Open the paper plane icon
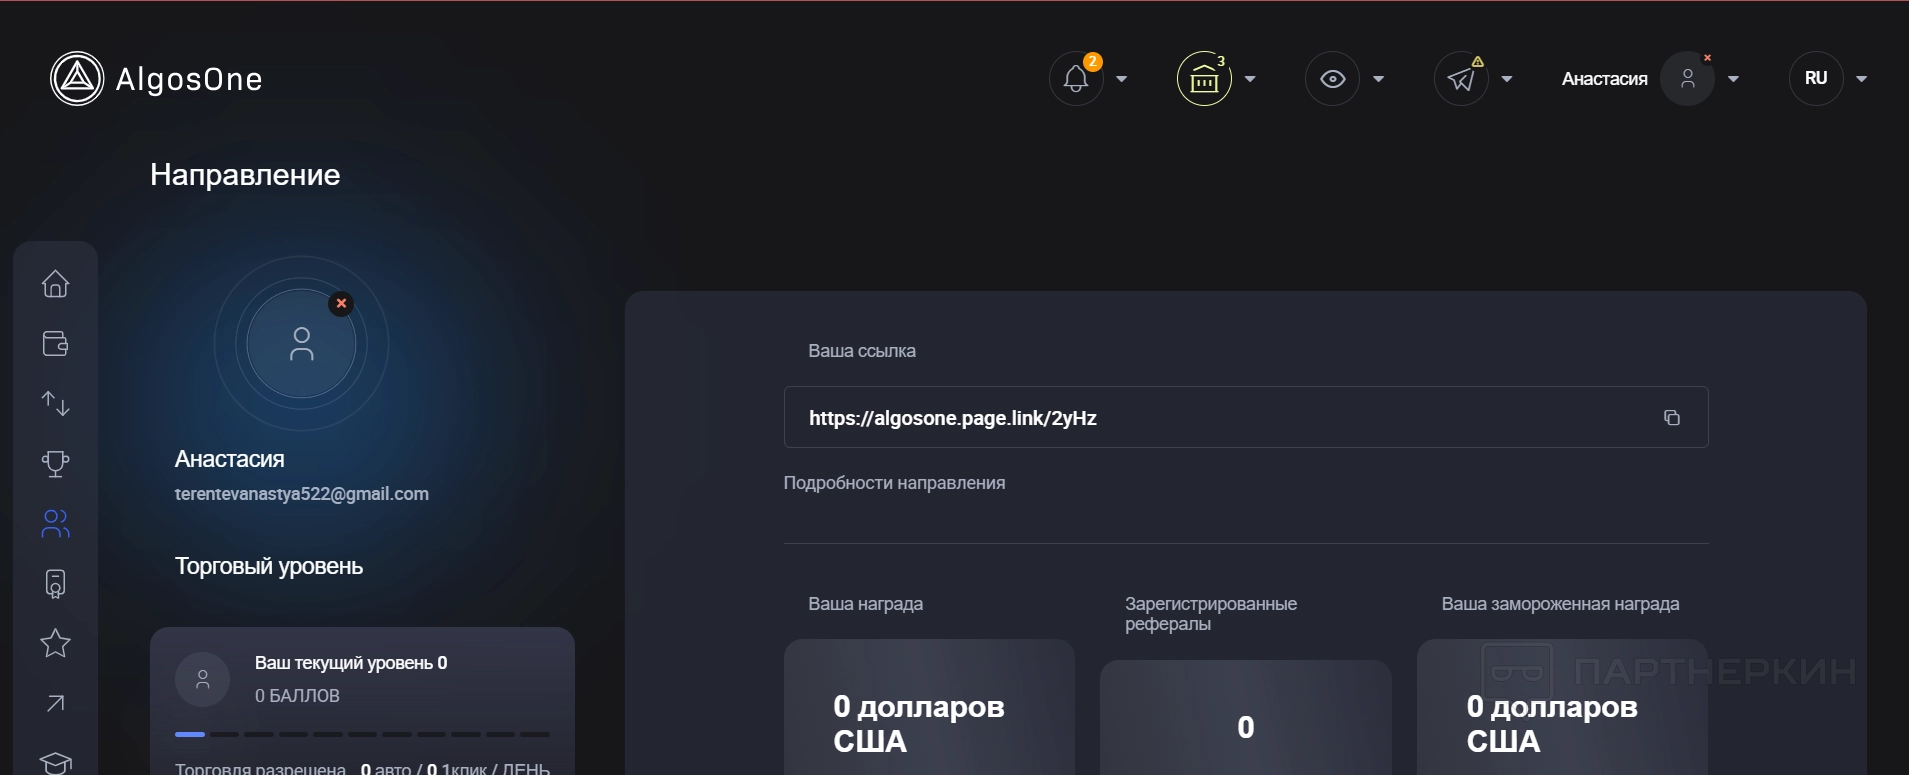 point(1461,79)
